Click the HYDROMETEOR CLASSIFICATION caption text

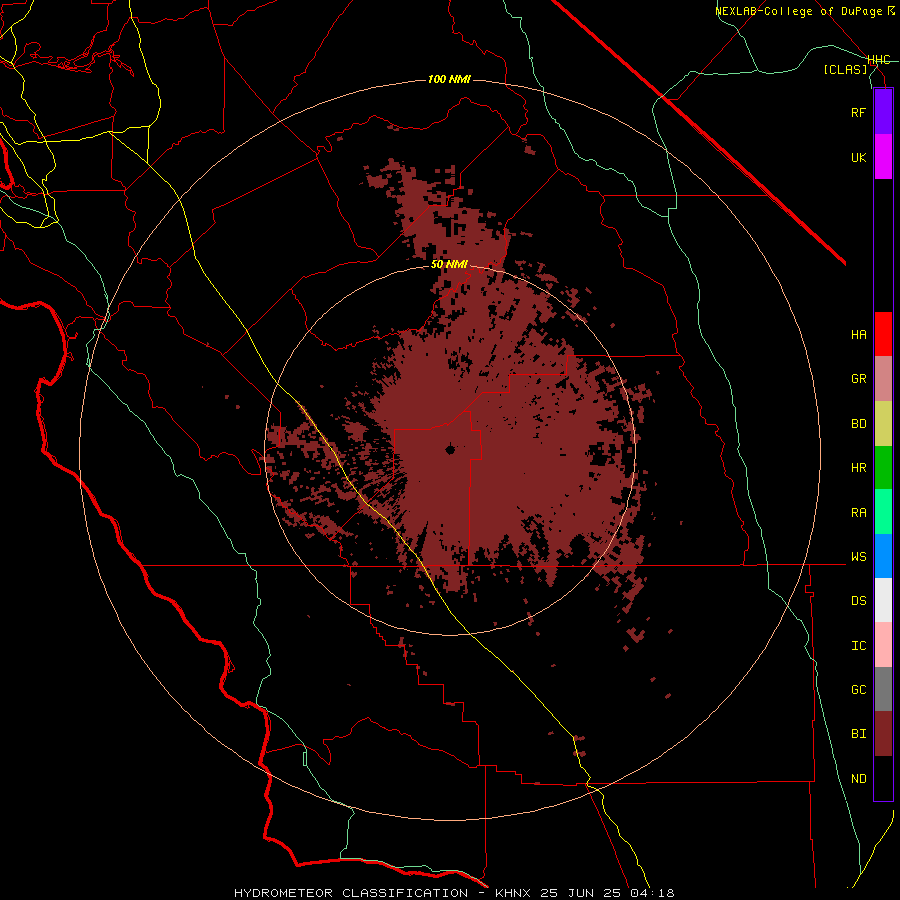[x=351, y=893]
